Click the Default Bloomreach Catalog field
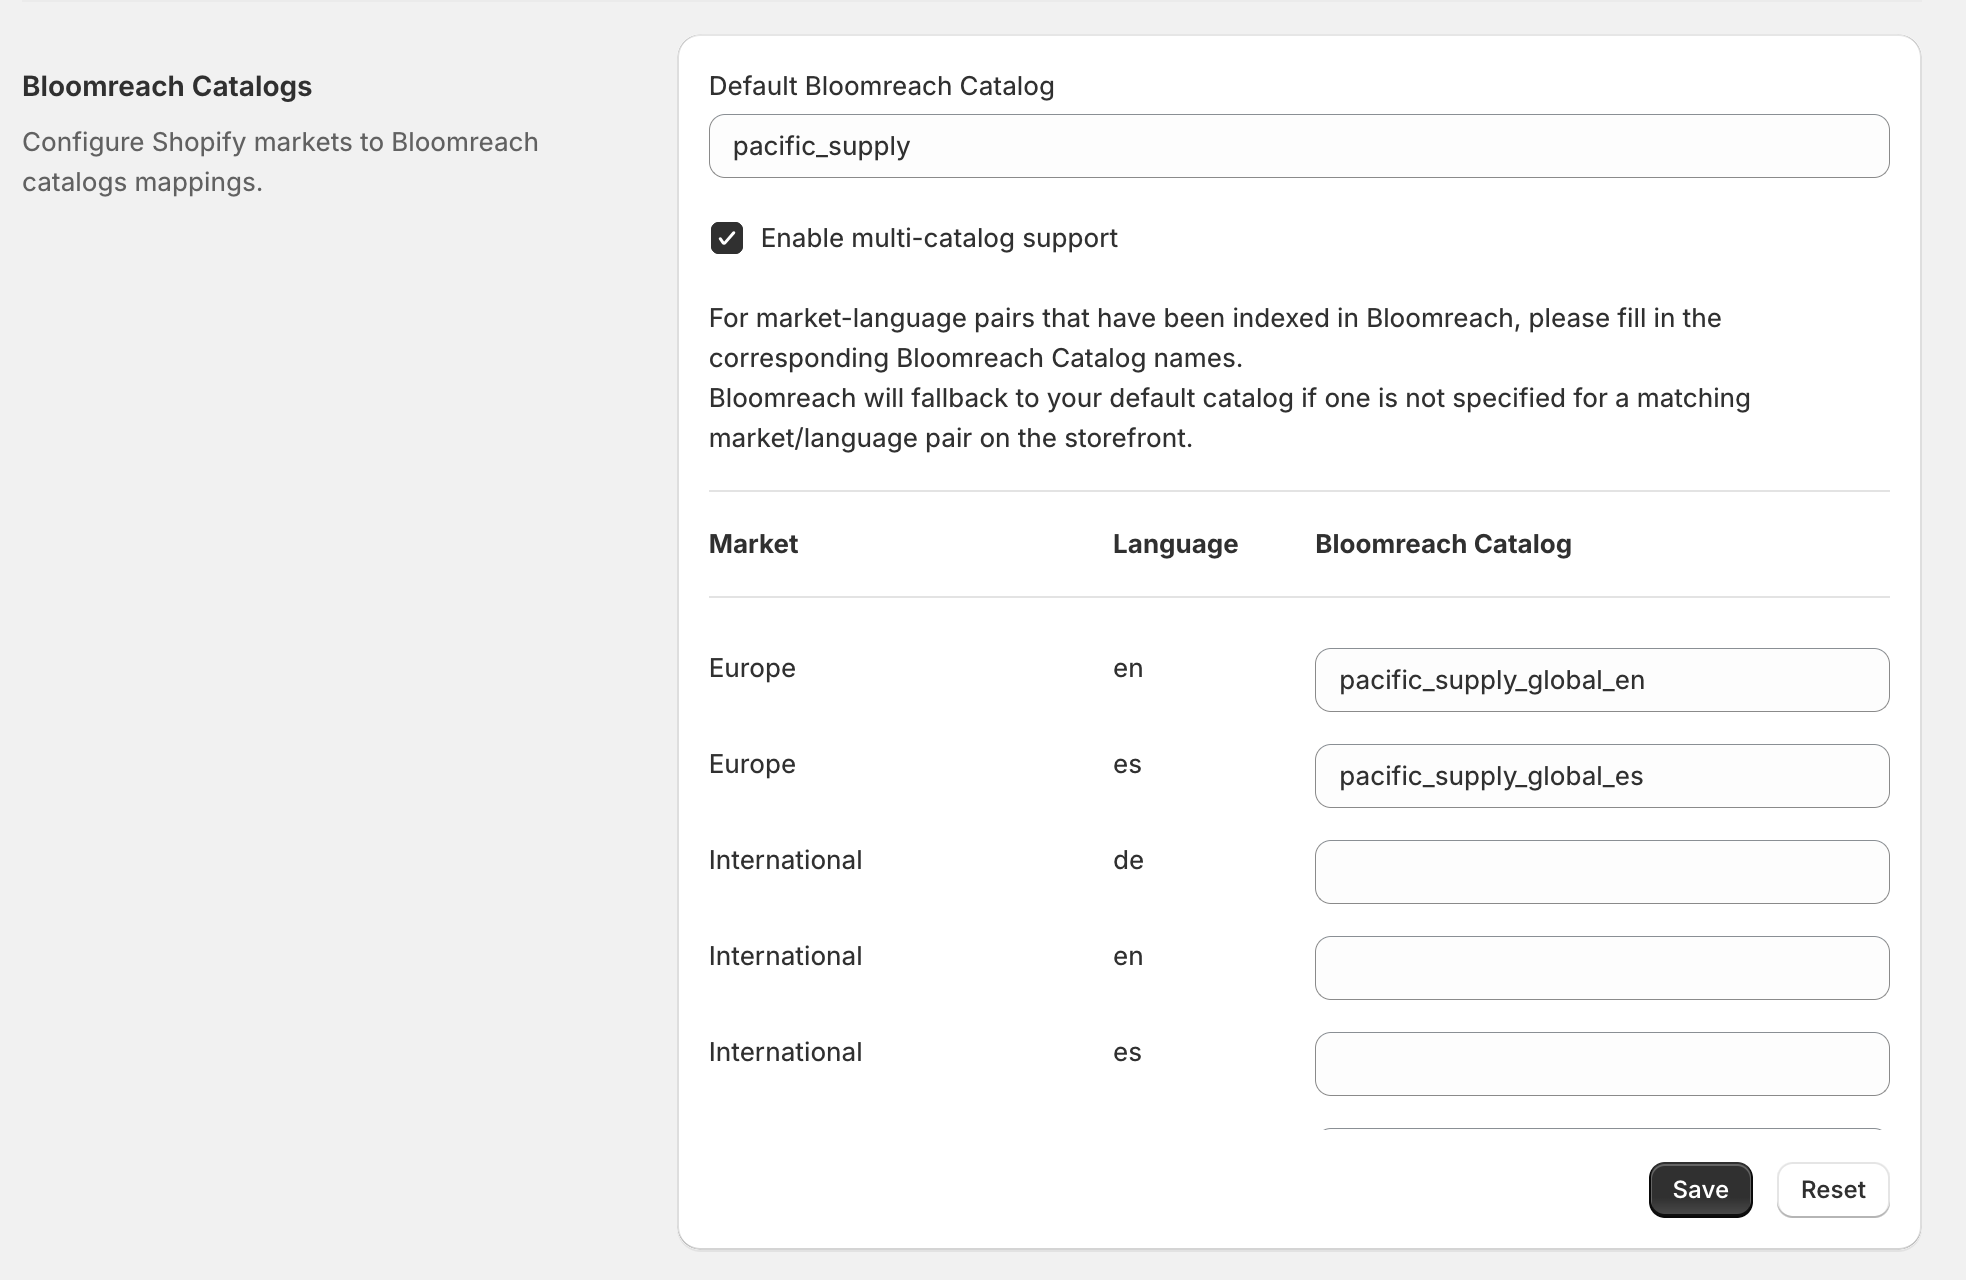 click(x=1298, y=146)
